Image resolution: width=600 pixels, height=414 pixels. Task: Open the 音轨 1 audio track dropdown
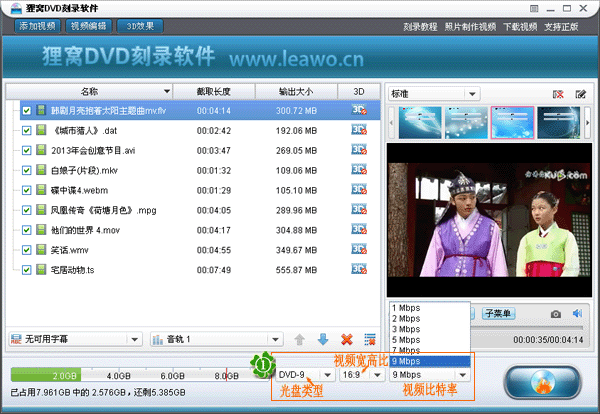[x=217, y=339]
